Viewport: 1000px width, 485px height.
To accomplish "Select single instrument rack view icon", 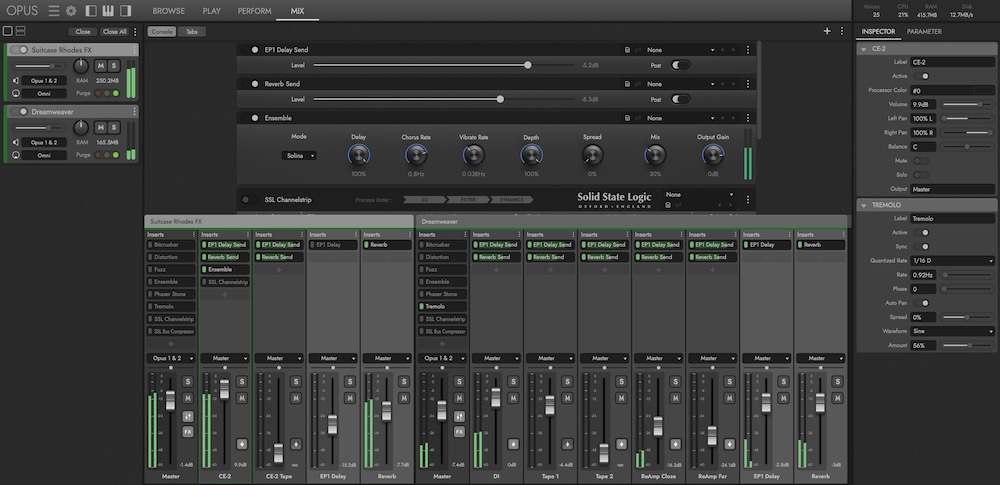I will (8, 31).
